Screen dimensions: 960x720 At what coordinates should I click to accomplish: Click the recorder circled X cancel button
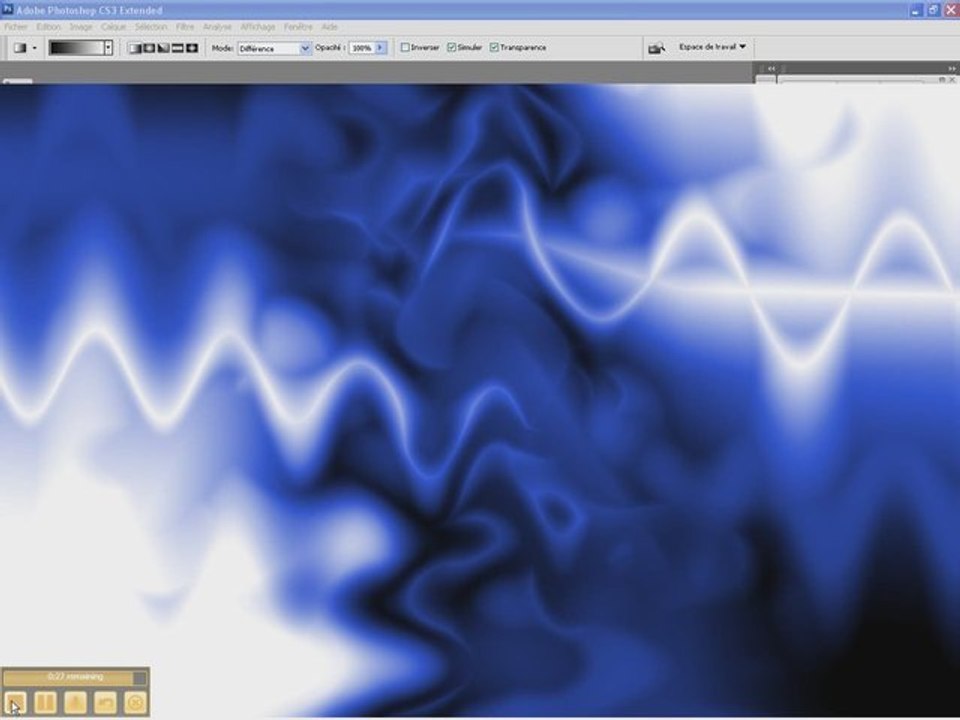coord(136,702)
